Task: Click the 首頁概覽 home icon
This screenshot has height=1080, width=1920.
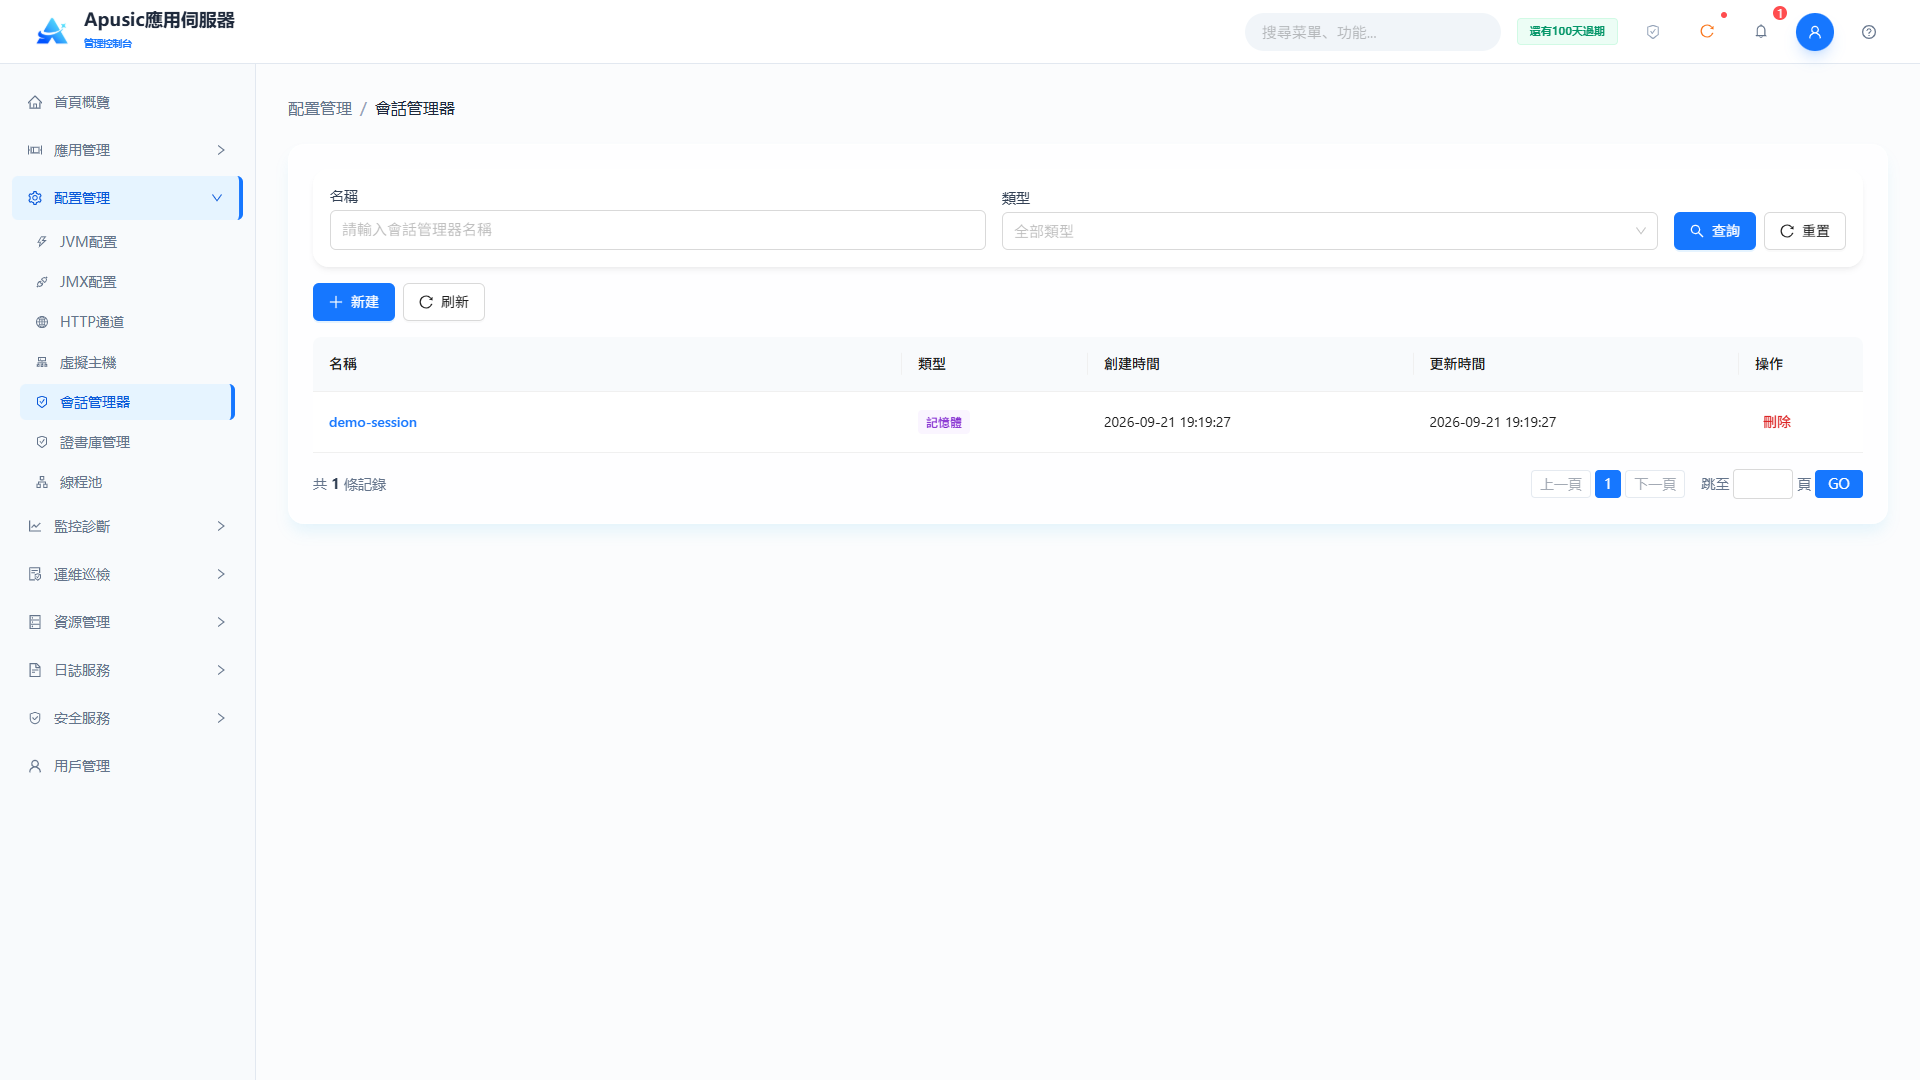Action: click(x=35, y=102)
